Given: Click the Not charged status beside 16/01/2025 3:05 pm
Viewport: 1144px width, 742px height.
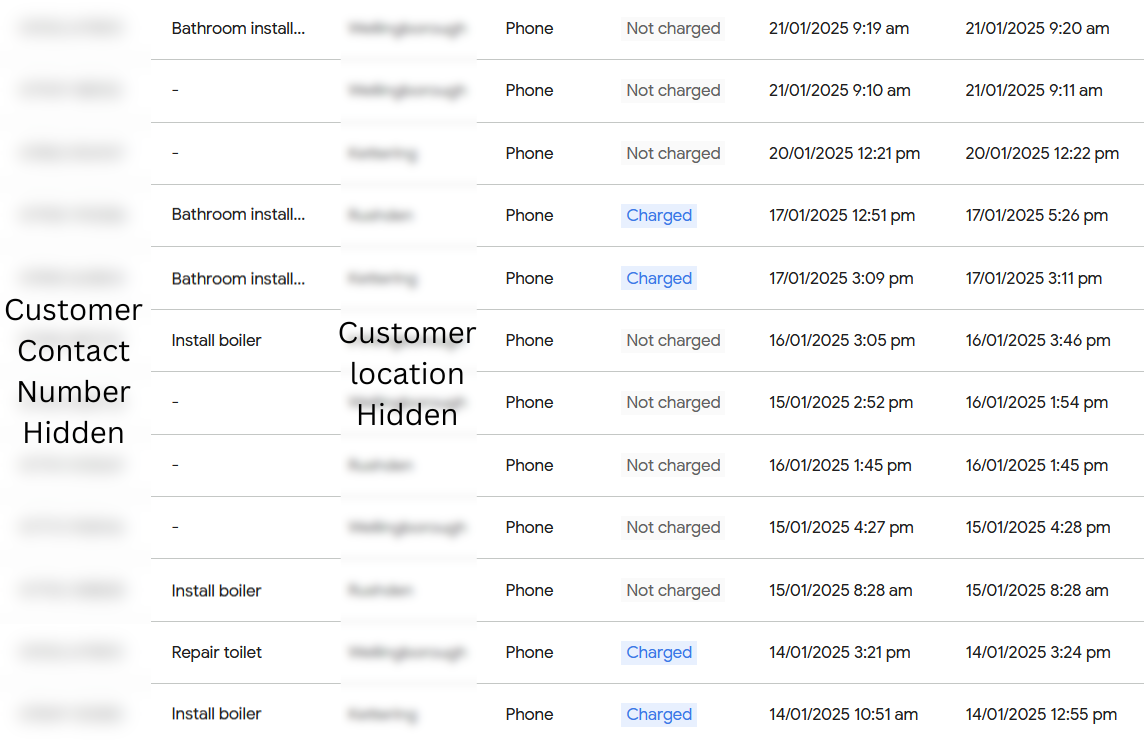Looking at the screenshot, I should 673,340.
